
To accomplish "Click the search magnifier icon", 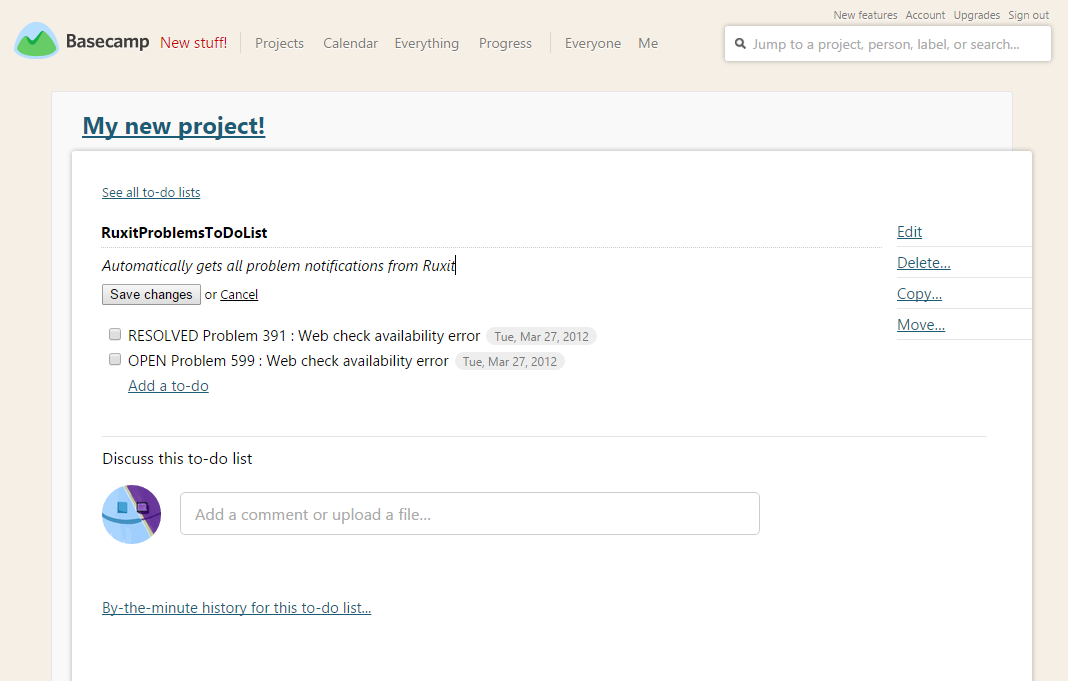I will [x=740, y=44].
